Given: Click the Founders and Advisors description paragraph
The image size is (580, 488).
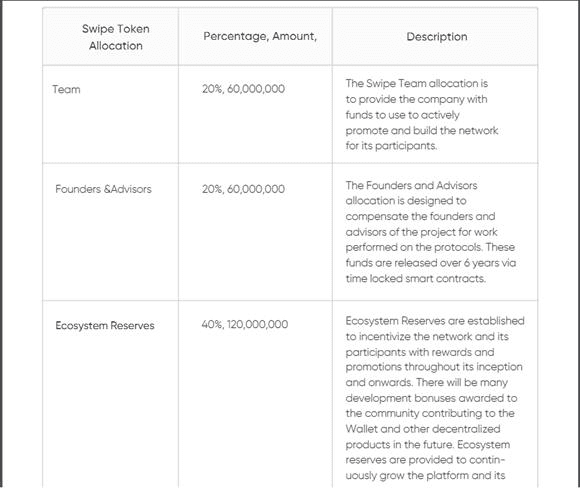Looking at the screenshot, I should tap(431, 232).
